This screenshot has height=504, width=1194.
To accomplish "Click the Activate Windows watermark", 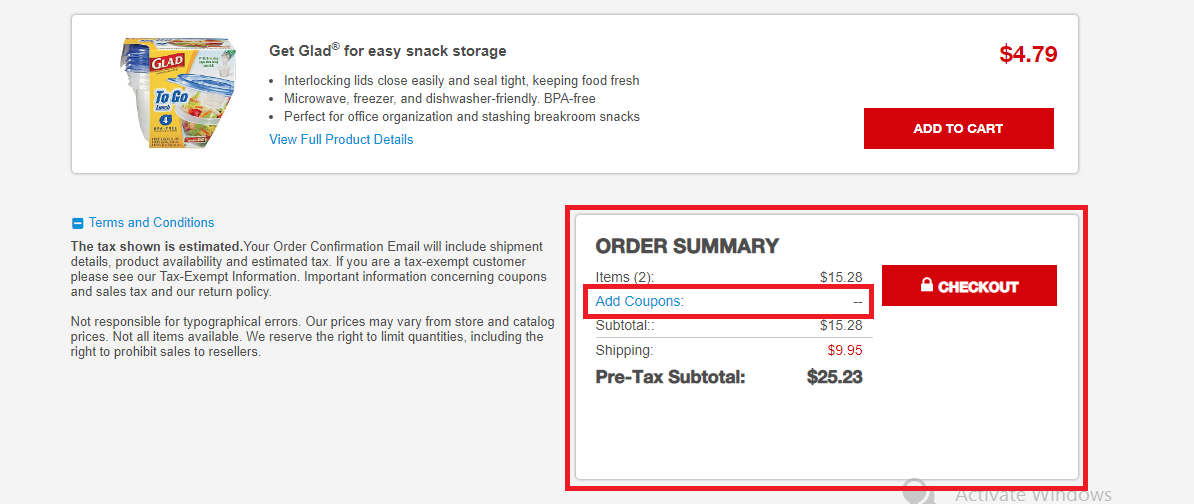I will click(1033, 495).
